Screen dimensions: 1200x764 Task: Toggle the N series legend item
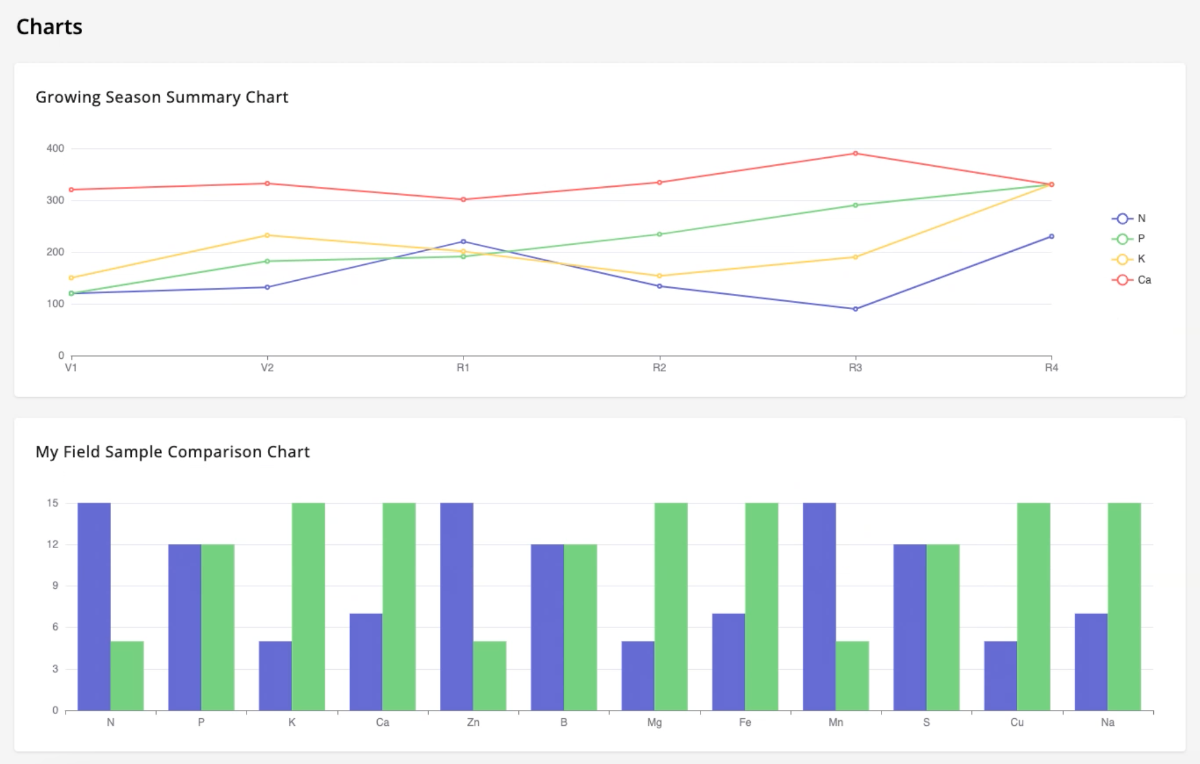(1129, 218)
